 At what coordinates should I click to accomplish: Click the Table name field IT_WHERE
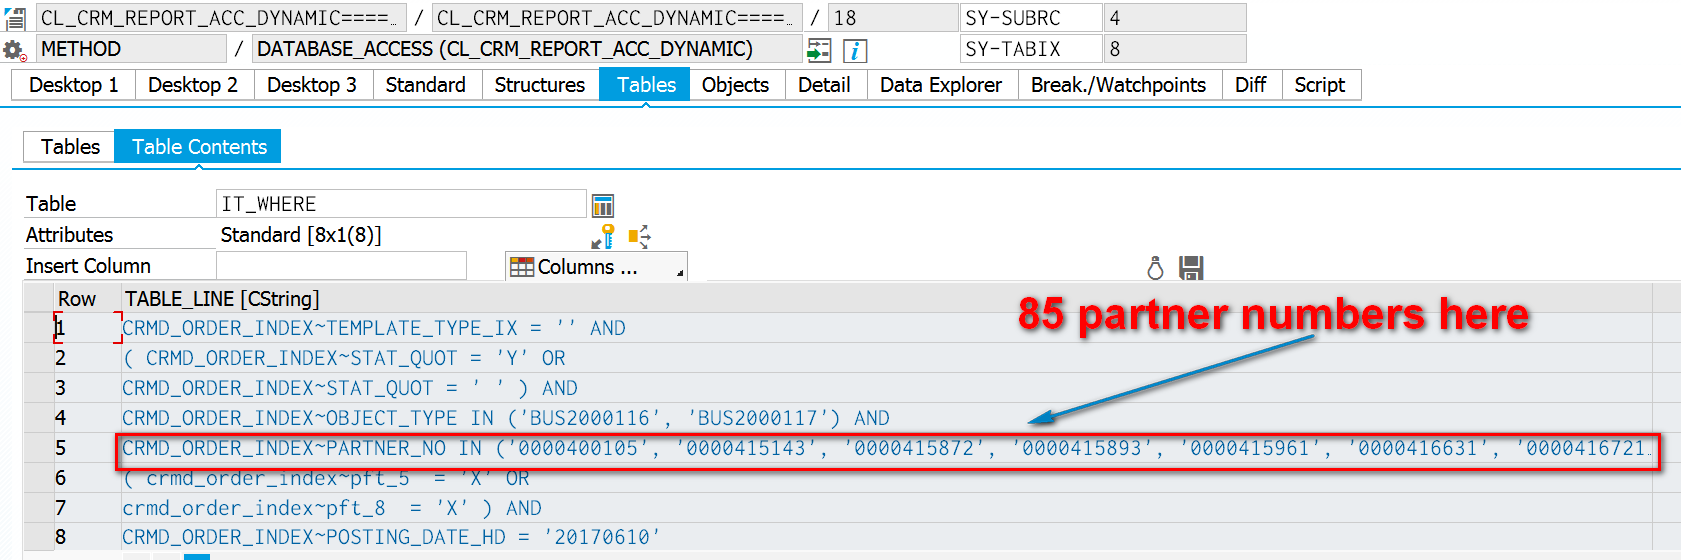pyautogui.click(x=401, y=204)
